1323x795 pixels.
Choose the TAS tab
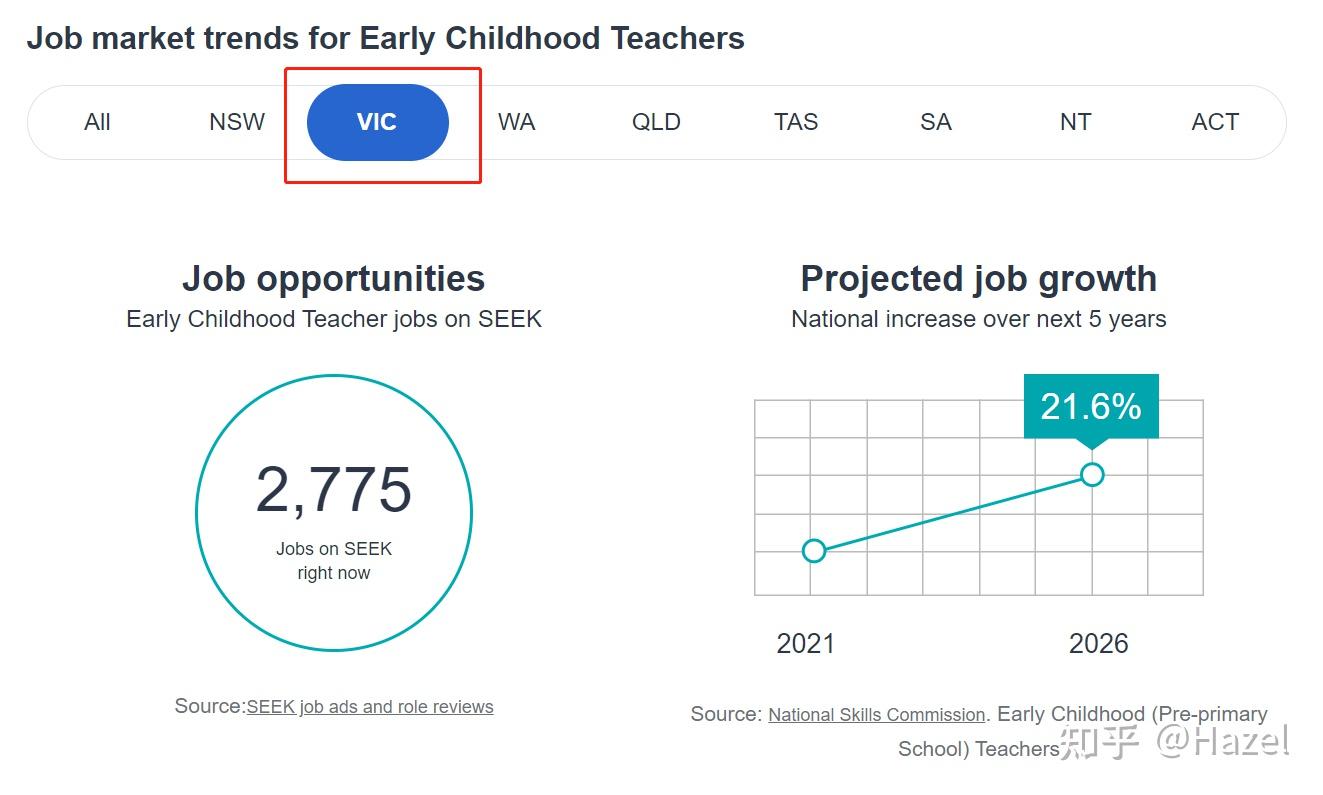(796, 122)
